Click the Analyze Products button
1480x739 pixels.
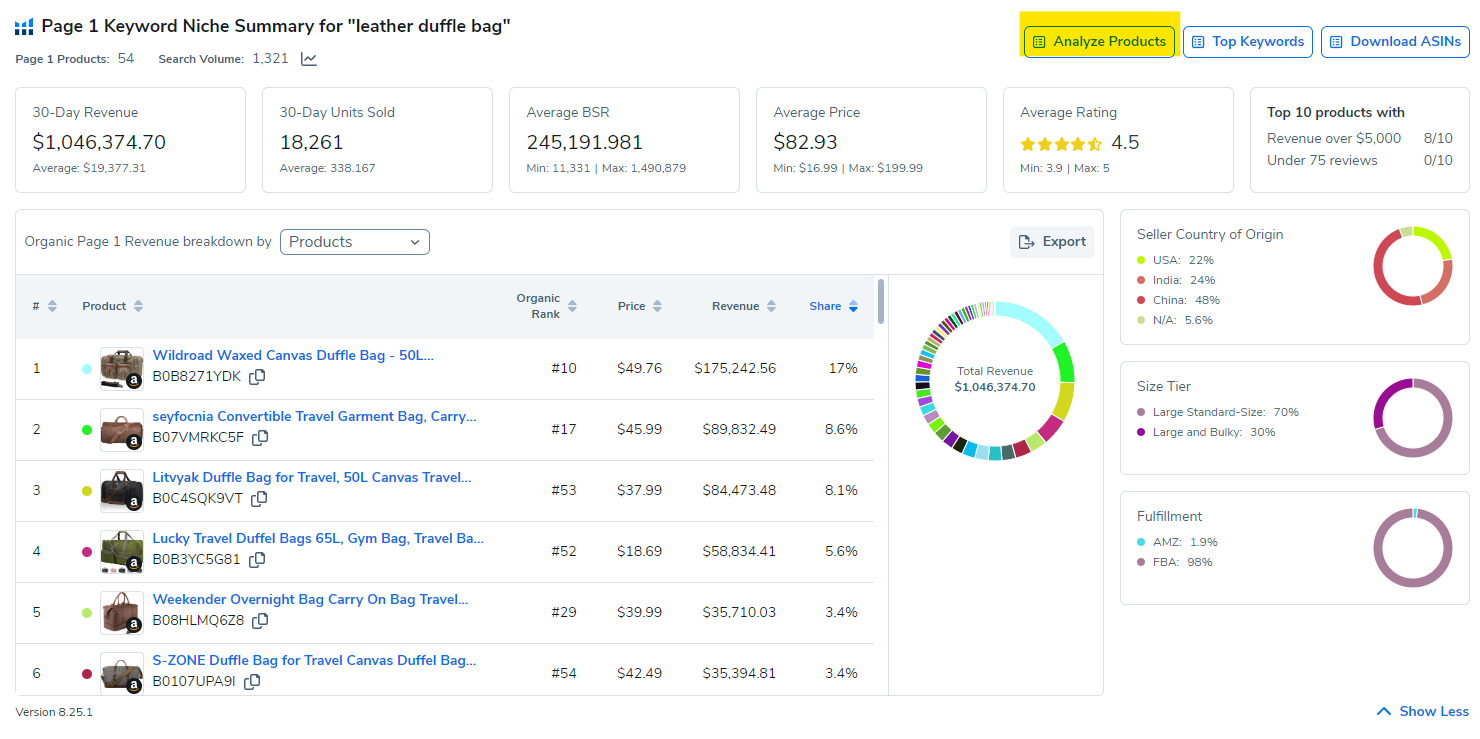[x=1099, y=42]
